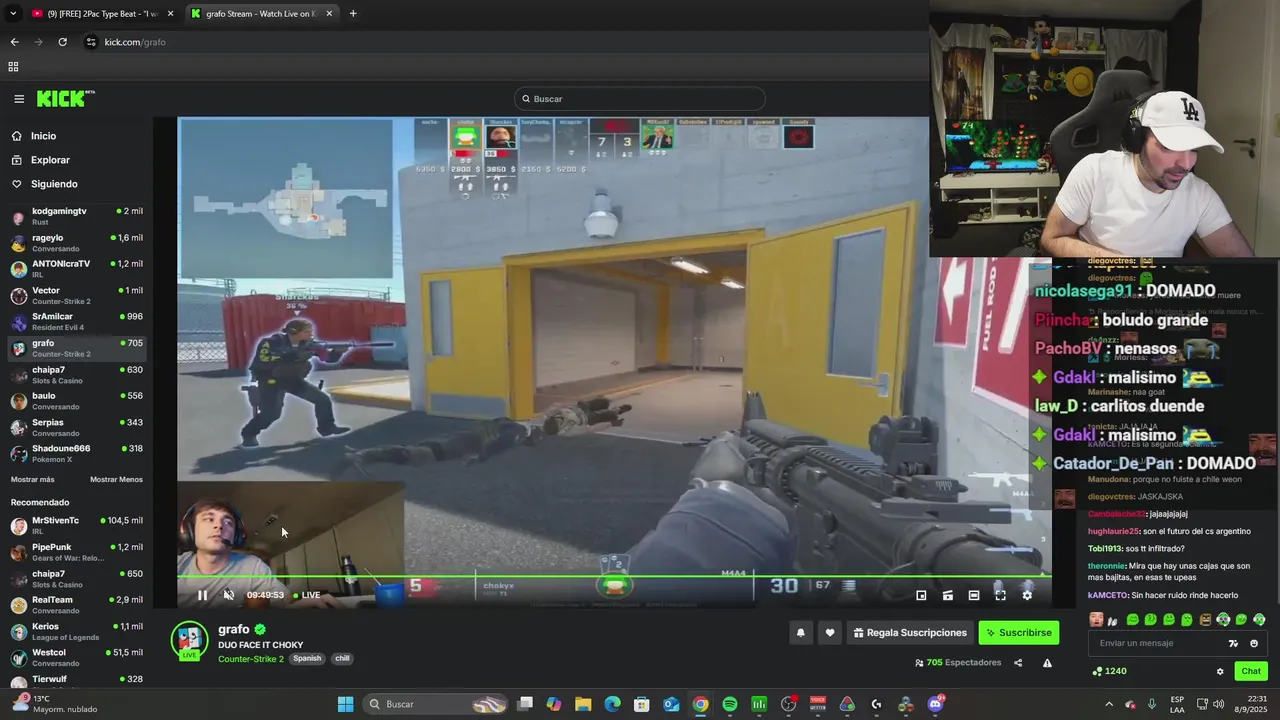Open chat settings gear

(1220, 671)
